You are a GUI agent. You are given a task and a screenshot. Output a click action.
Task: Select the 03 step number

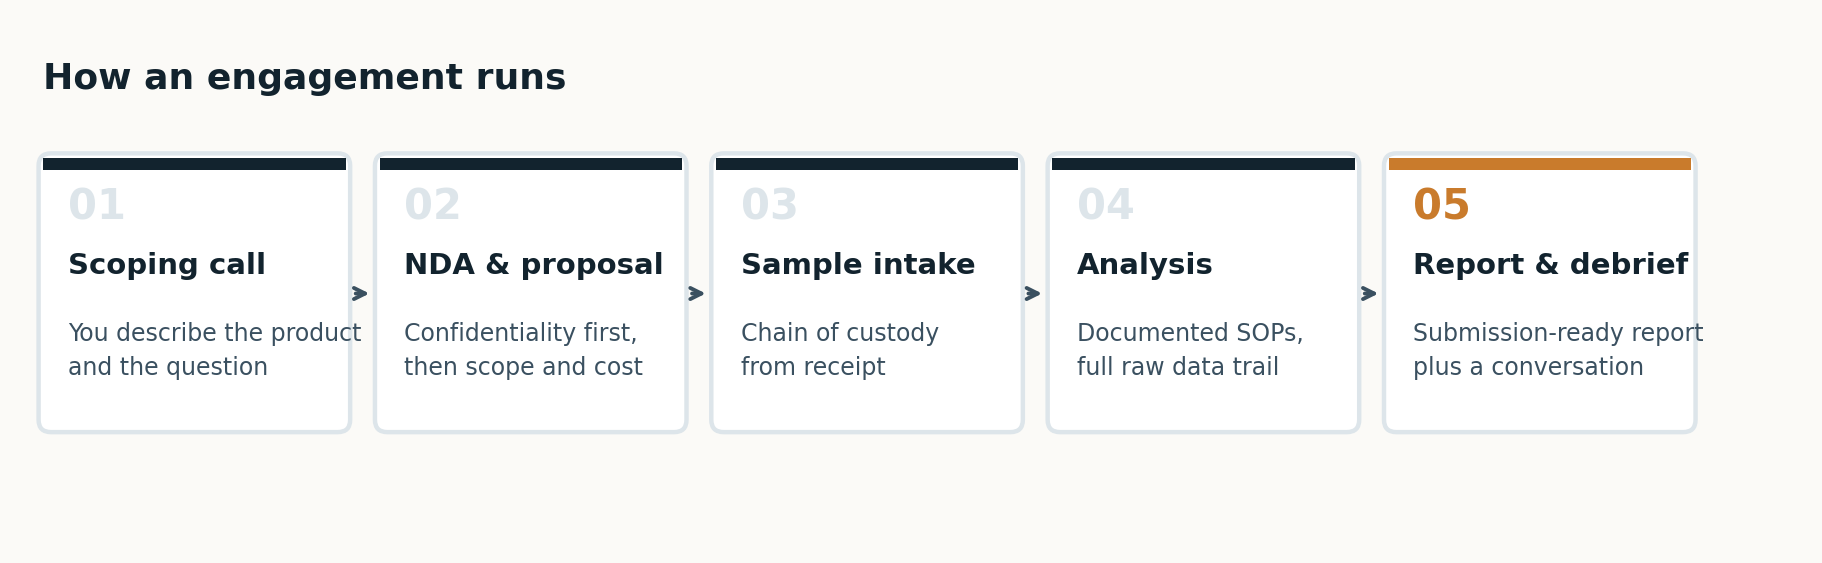(x=769, y=206)
